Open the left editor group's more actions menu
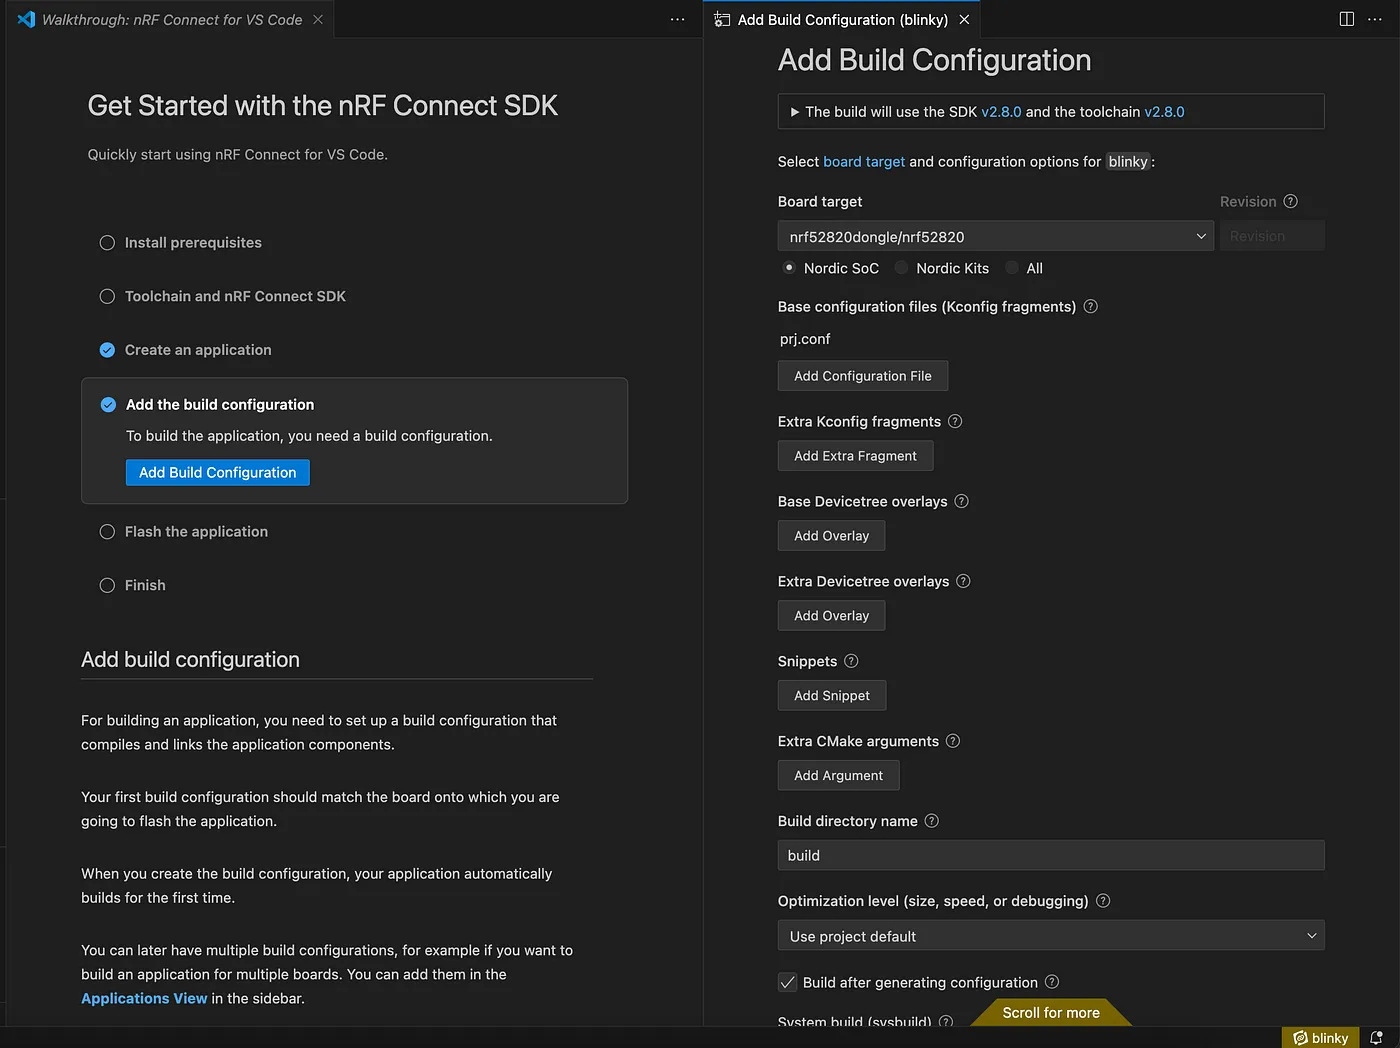The width and height of the screenshot is (1400, 1048). point(678,19)
